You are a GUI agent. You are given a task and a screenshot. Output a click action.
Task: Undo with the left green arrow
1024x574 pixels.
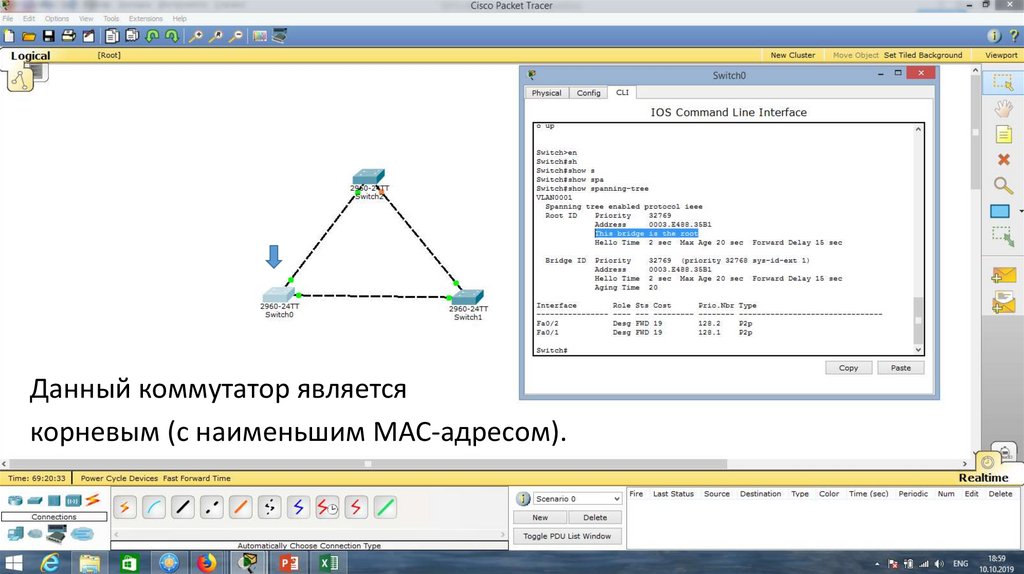tap(152, 36)
